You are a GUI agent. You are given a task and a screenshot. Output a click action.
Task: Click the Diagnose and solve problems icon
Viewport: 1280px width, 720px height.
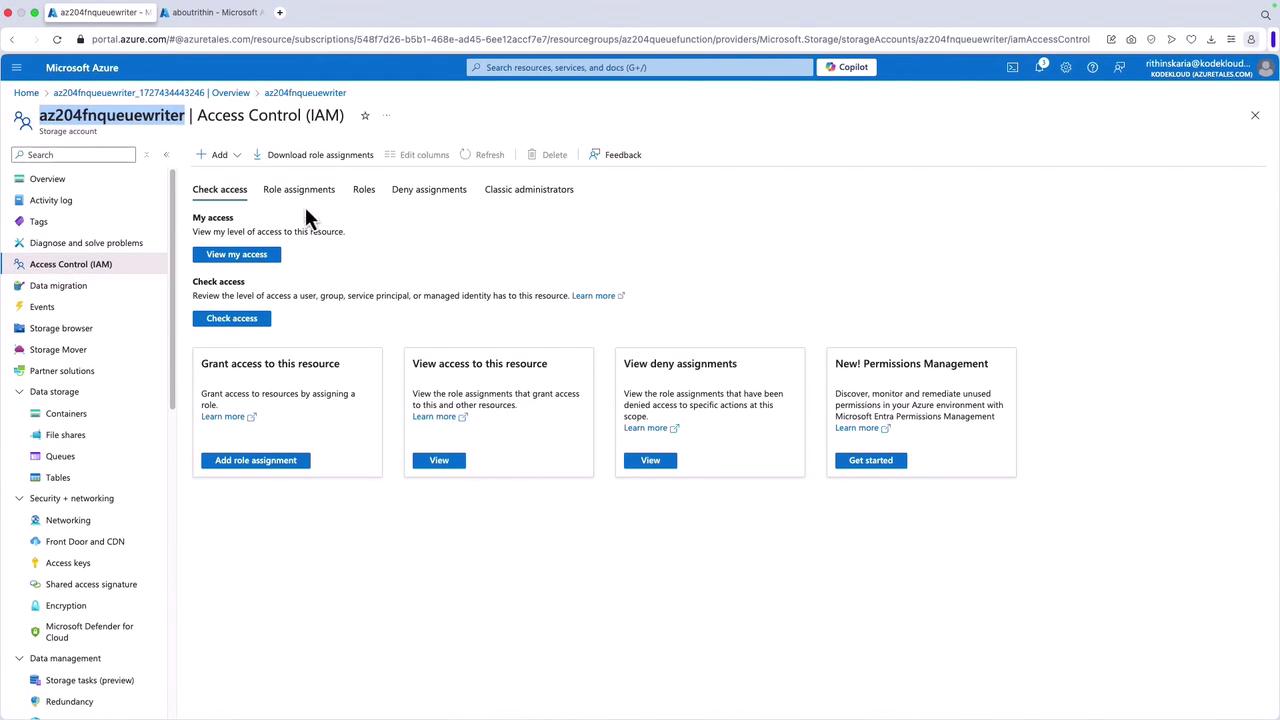pos(19,243)
